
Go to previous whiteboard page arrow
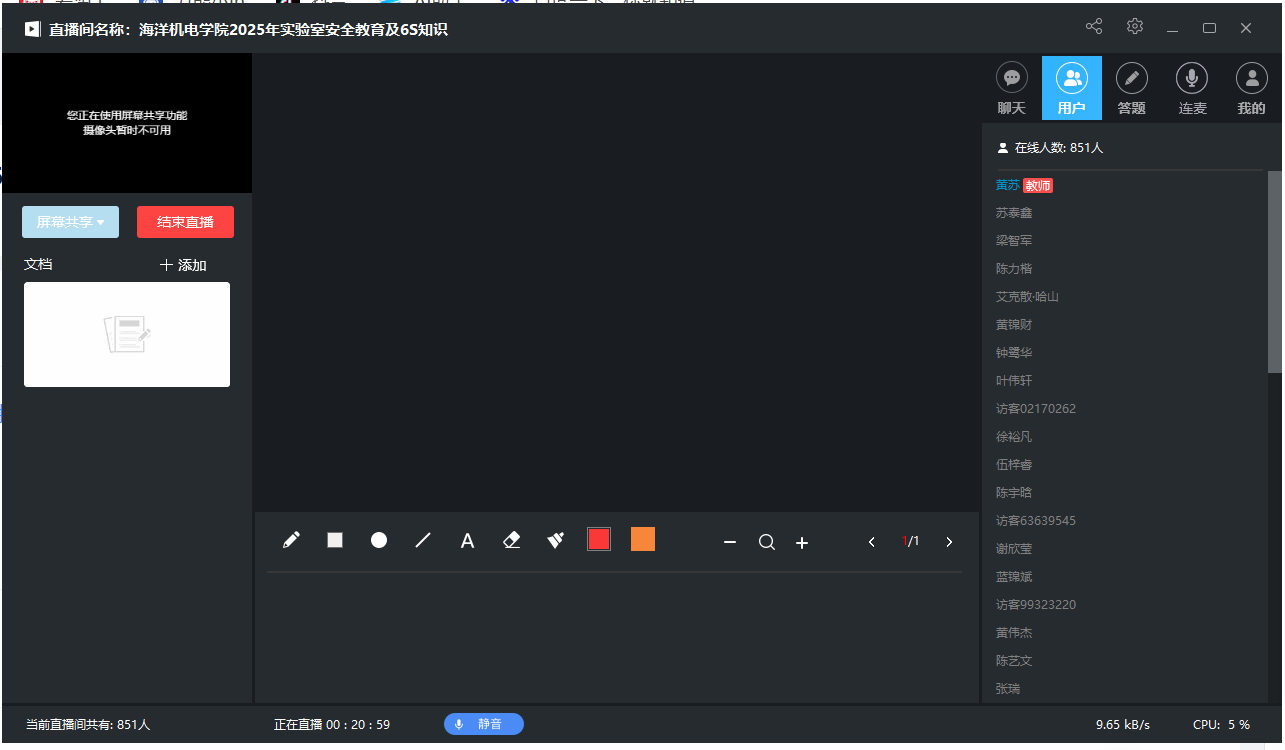tap(872, 542)
